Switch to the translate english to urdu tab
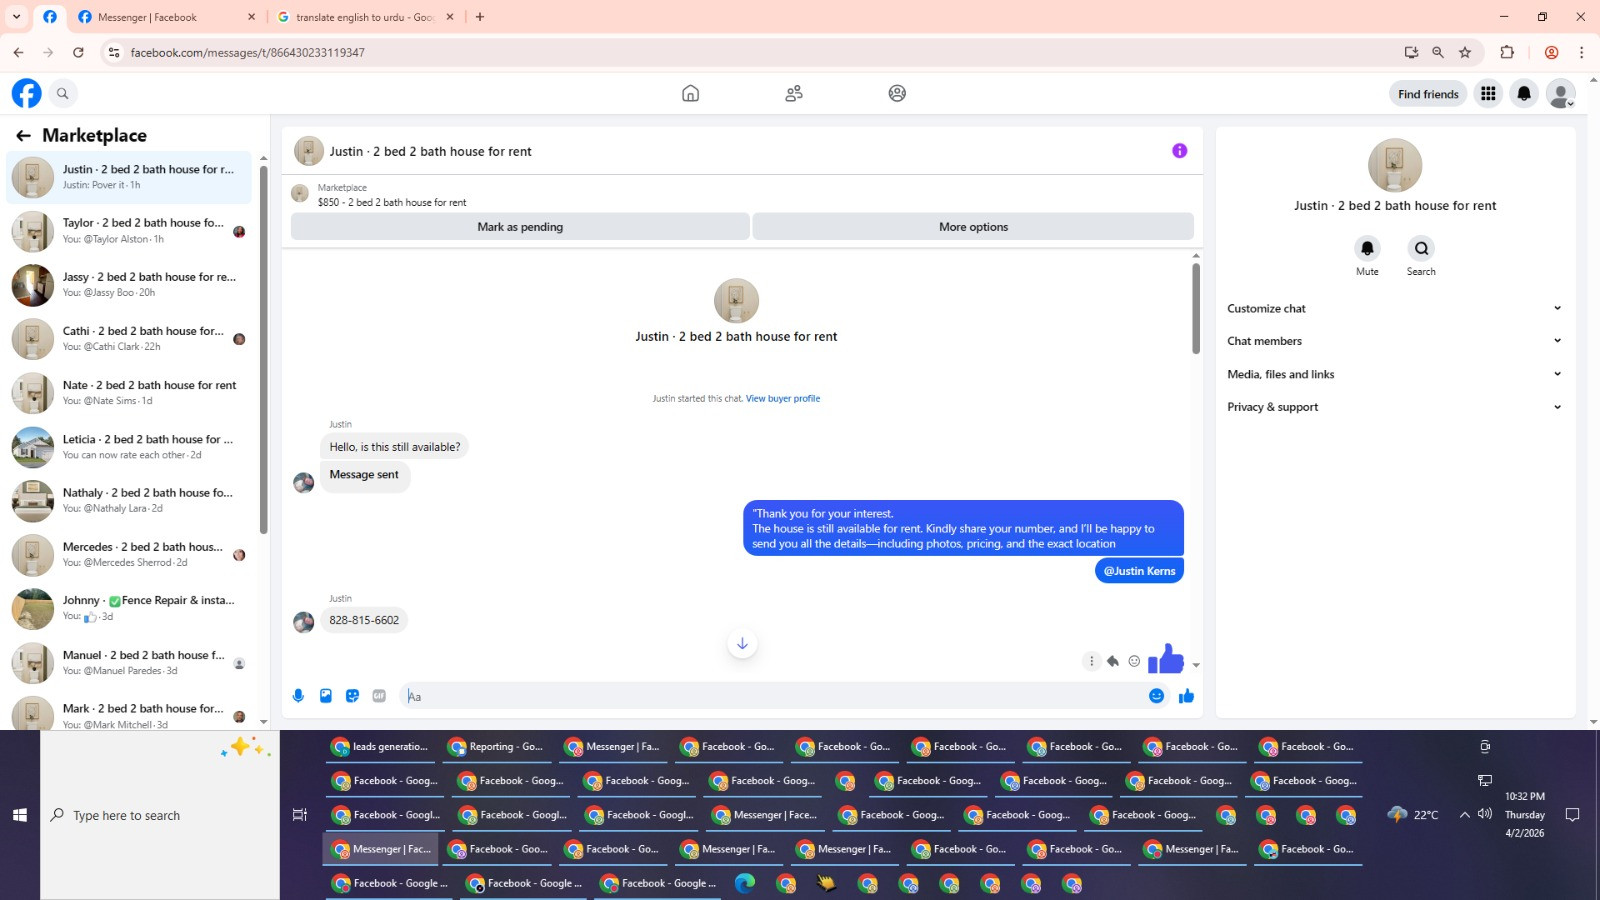The width and height of the screenshot is (1600, 900). pos(366,17)
